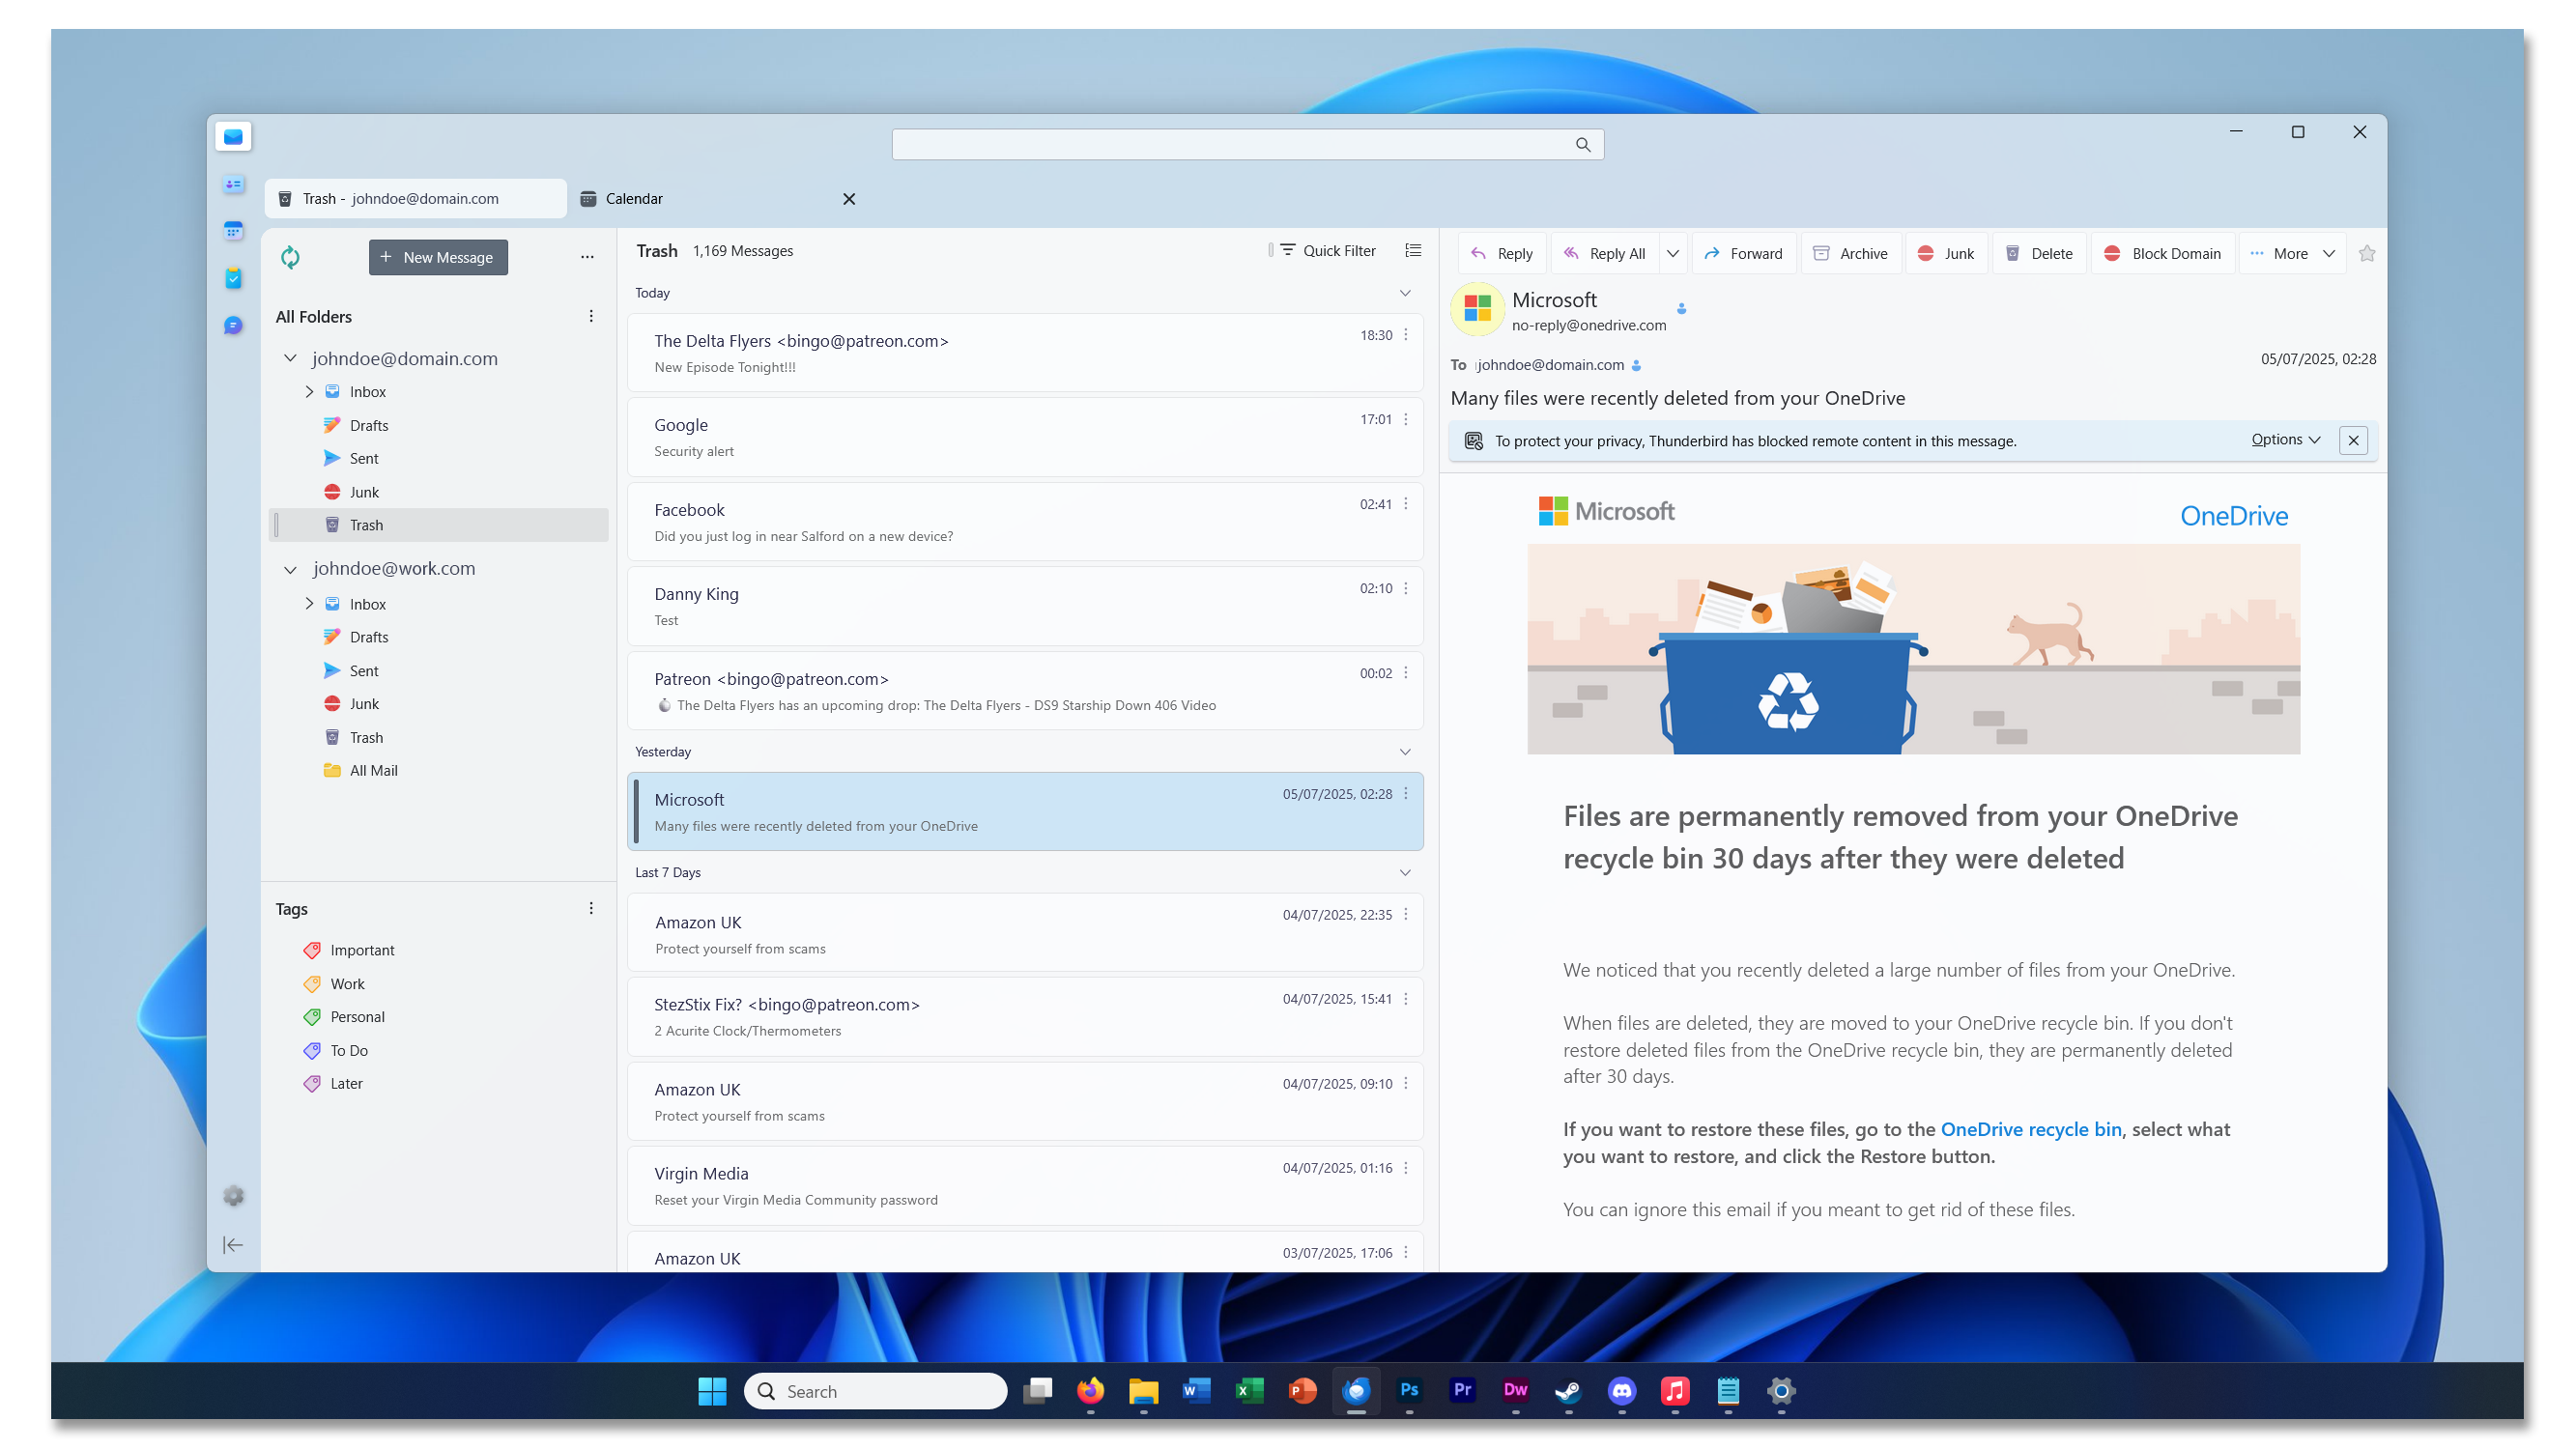This screenshot has width=2576, height=1449.
Task: Open Thunderbird settings gear icon
Action: pyautogui.click(x=233, y=1195)
